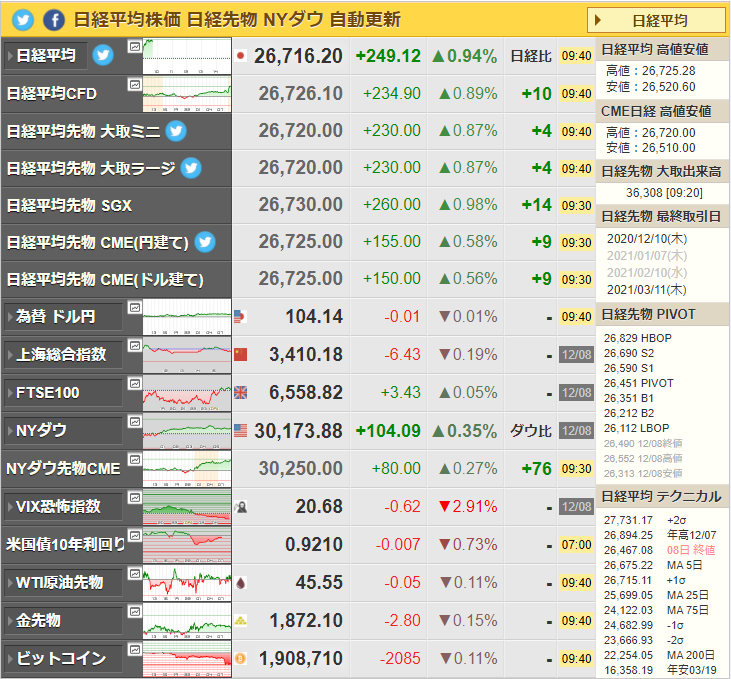Click the 米国債10年利回り row label
Image resolution: width=731 pixels, height=679 pixels.
[x=65, y=545]
